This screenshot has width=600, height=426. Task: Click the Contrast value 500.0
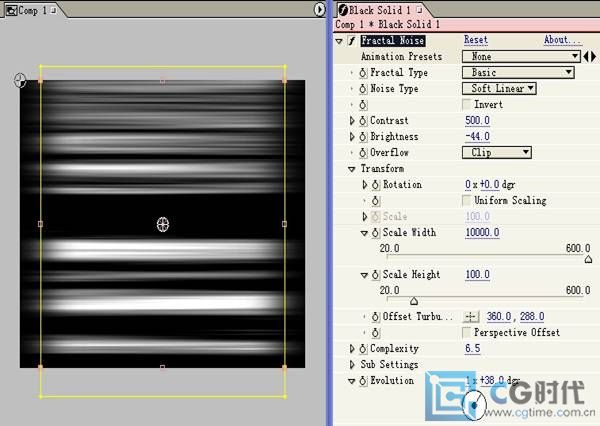click(477, 121)
